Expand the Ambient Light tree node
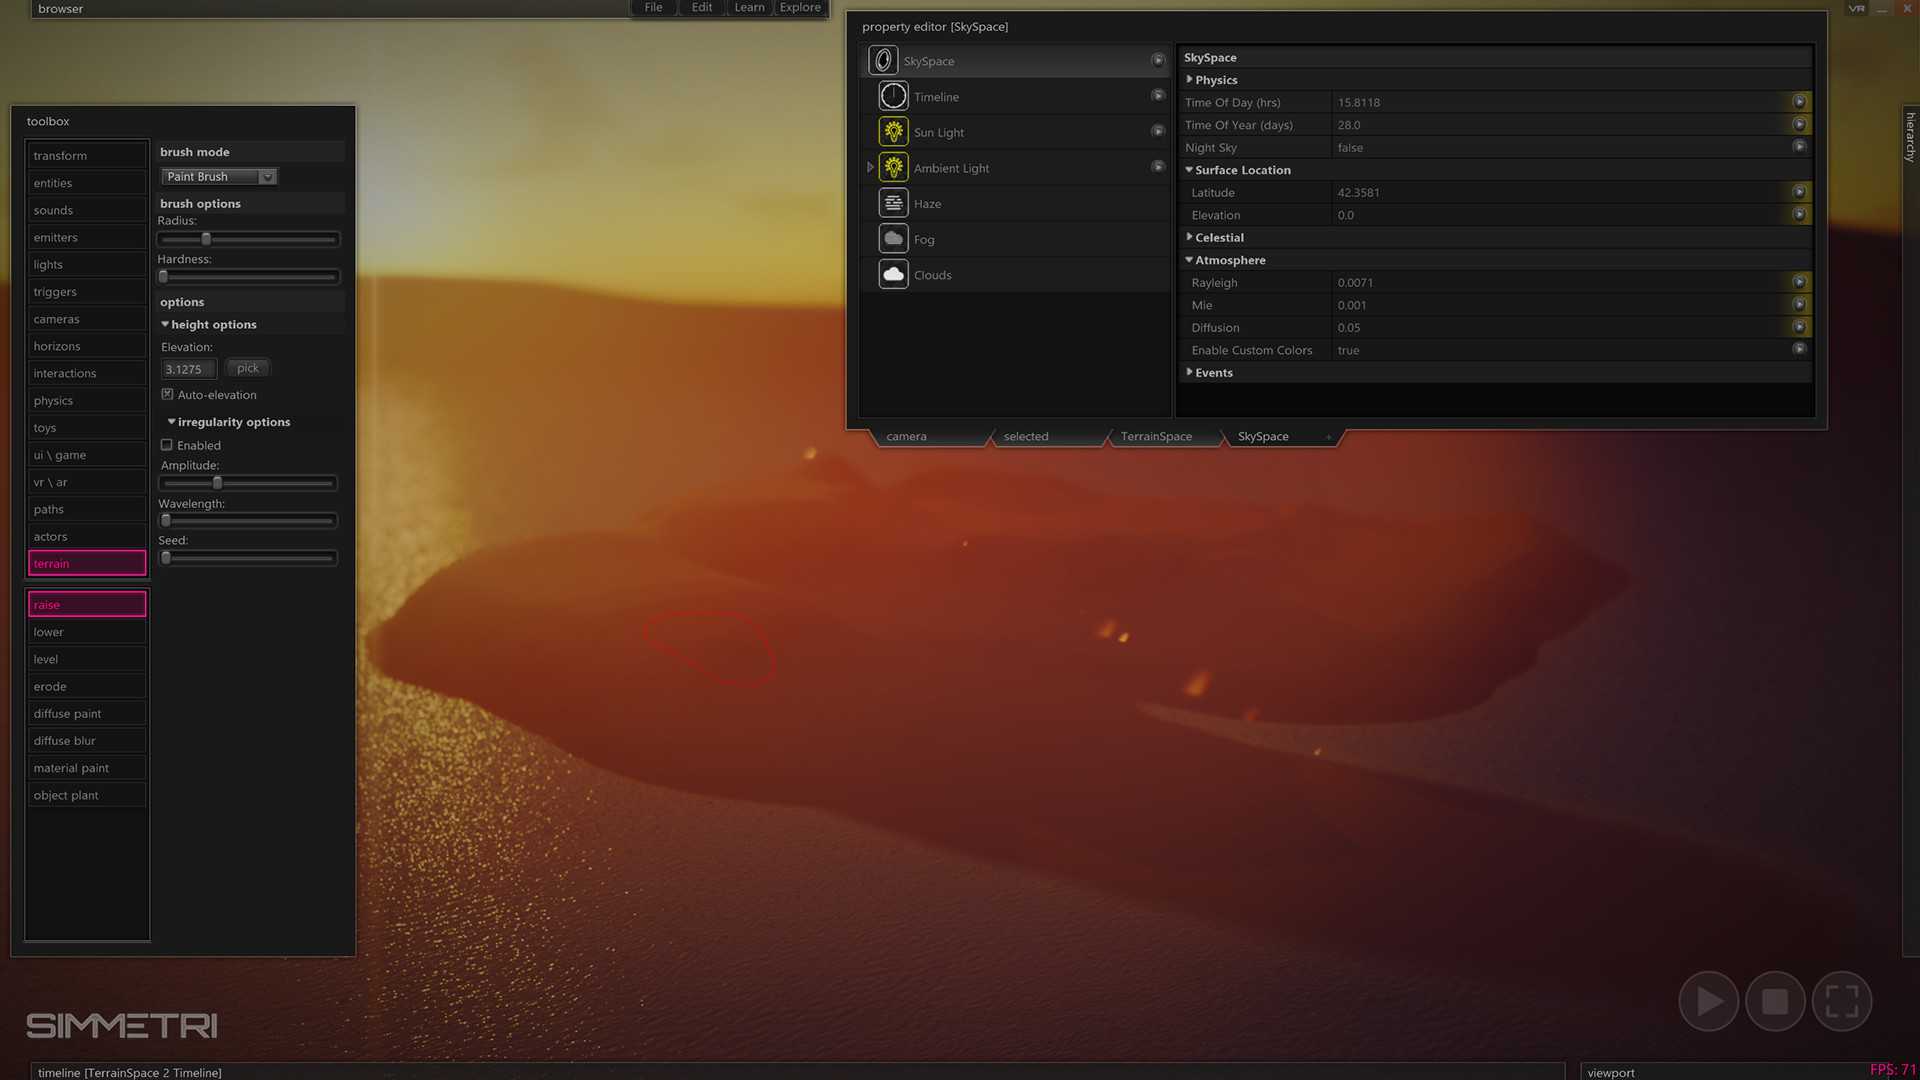 [870, 168]
